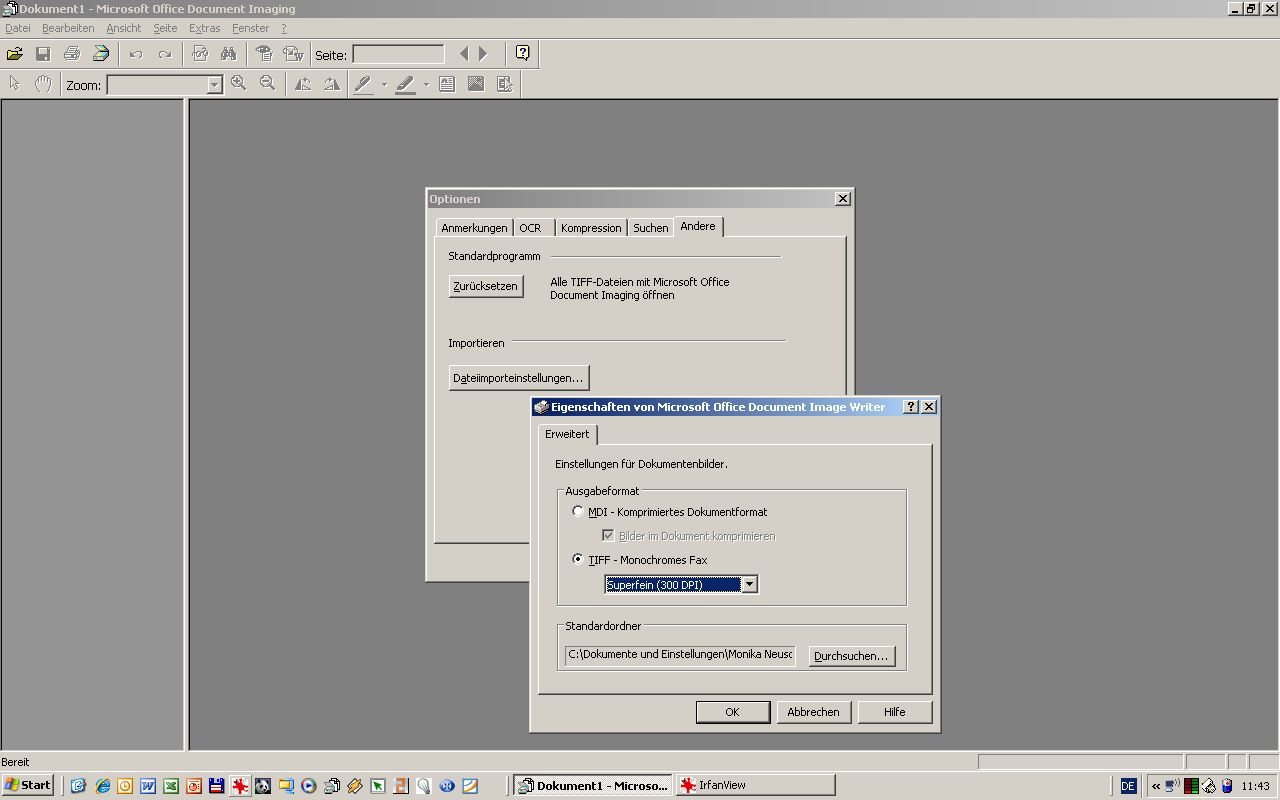
Task: Select the Erweitert tab
Action: coord(567,434)
